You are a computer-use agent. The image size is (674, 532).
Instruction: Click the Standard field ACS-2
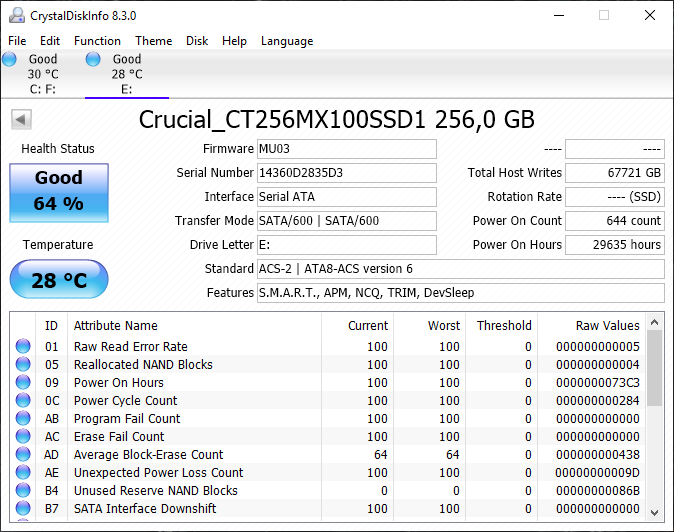461,269
